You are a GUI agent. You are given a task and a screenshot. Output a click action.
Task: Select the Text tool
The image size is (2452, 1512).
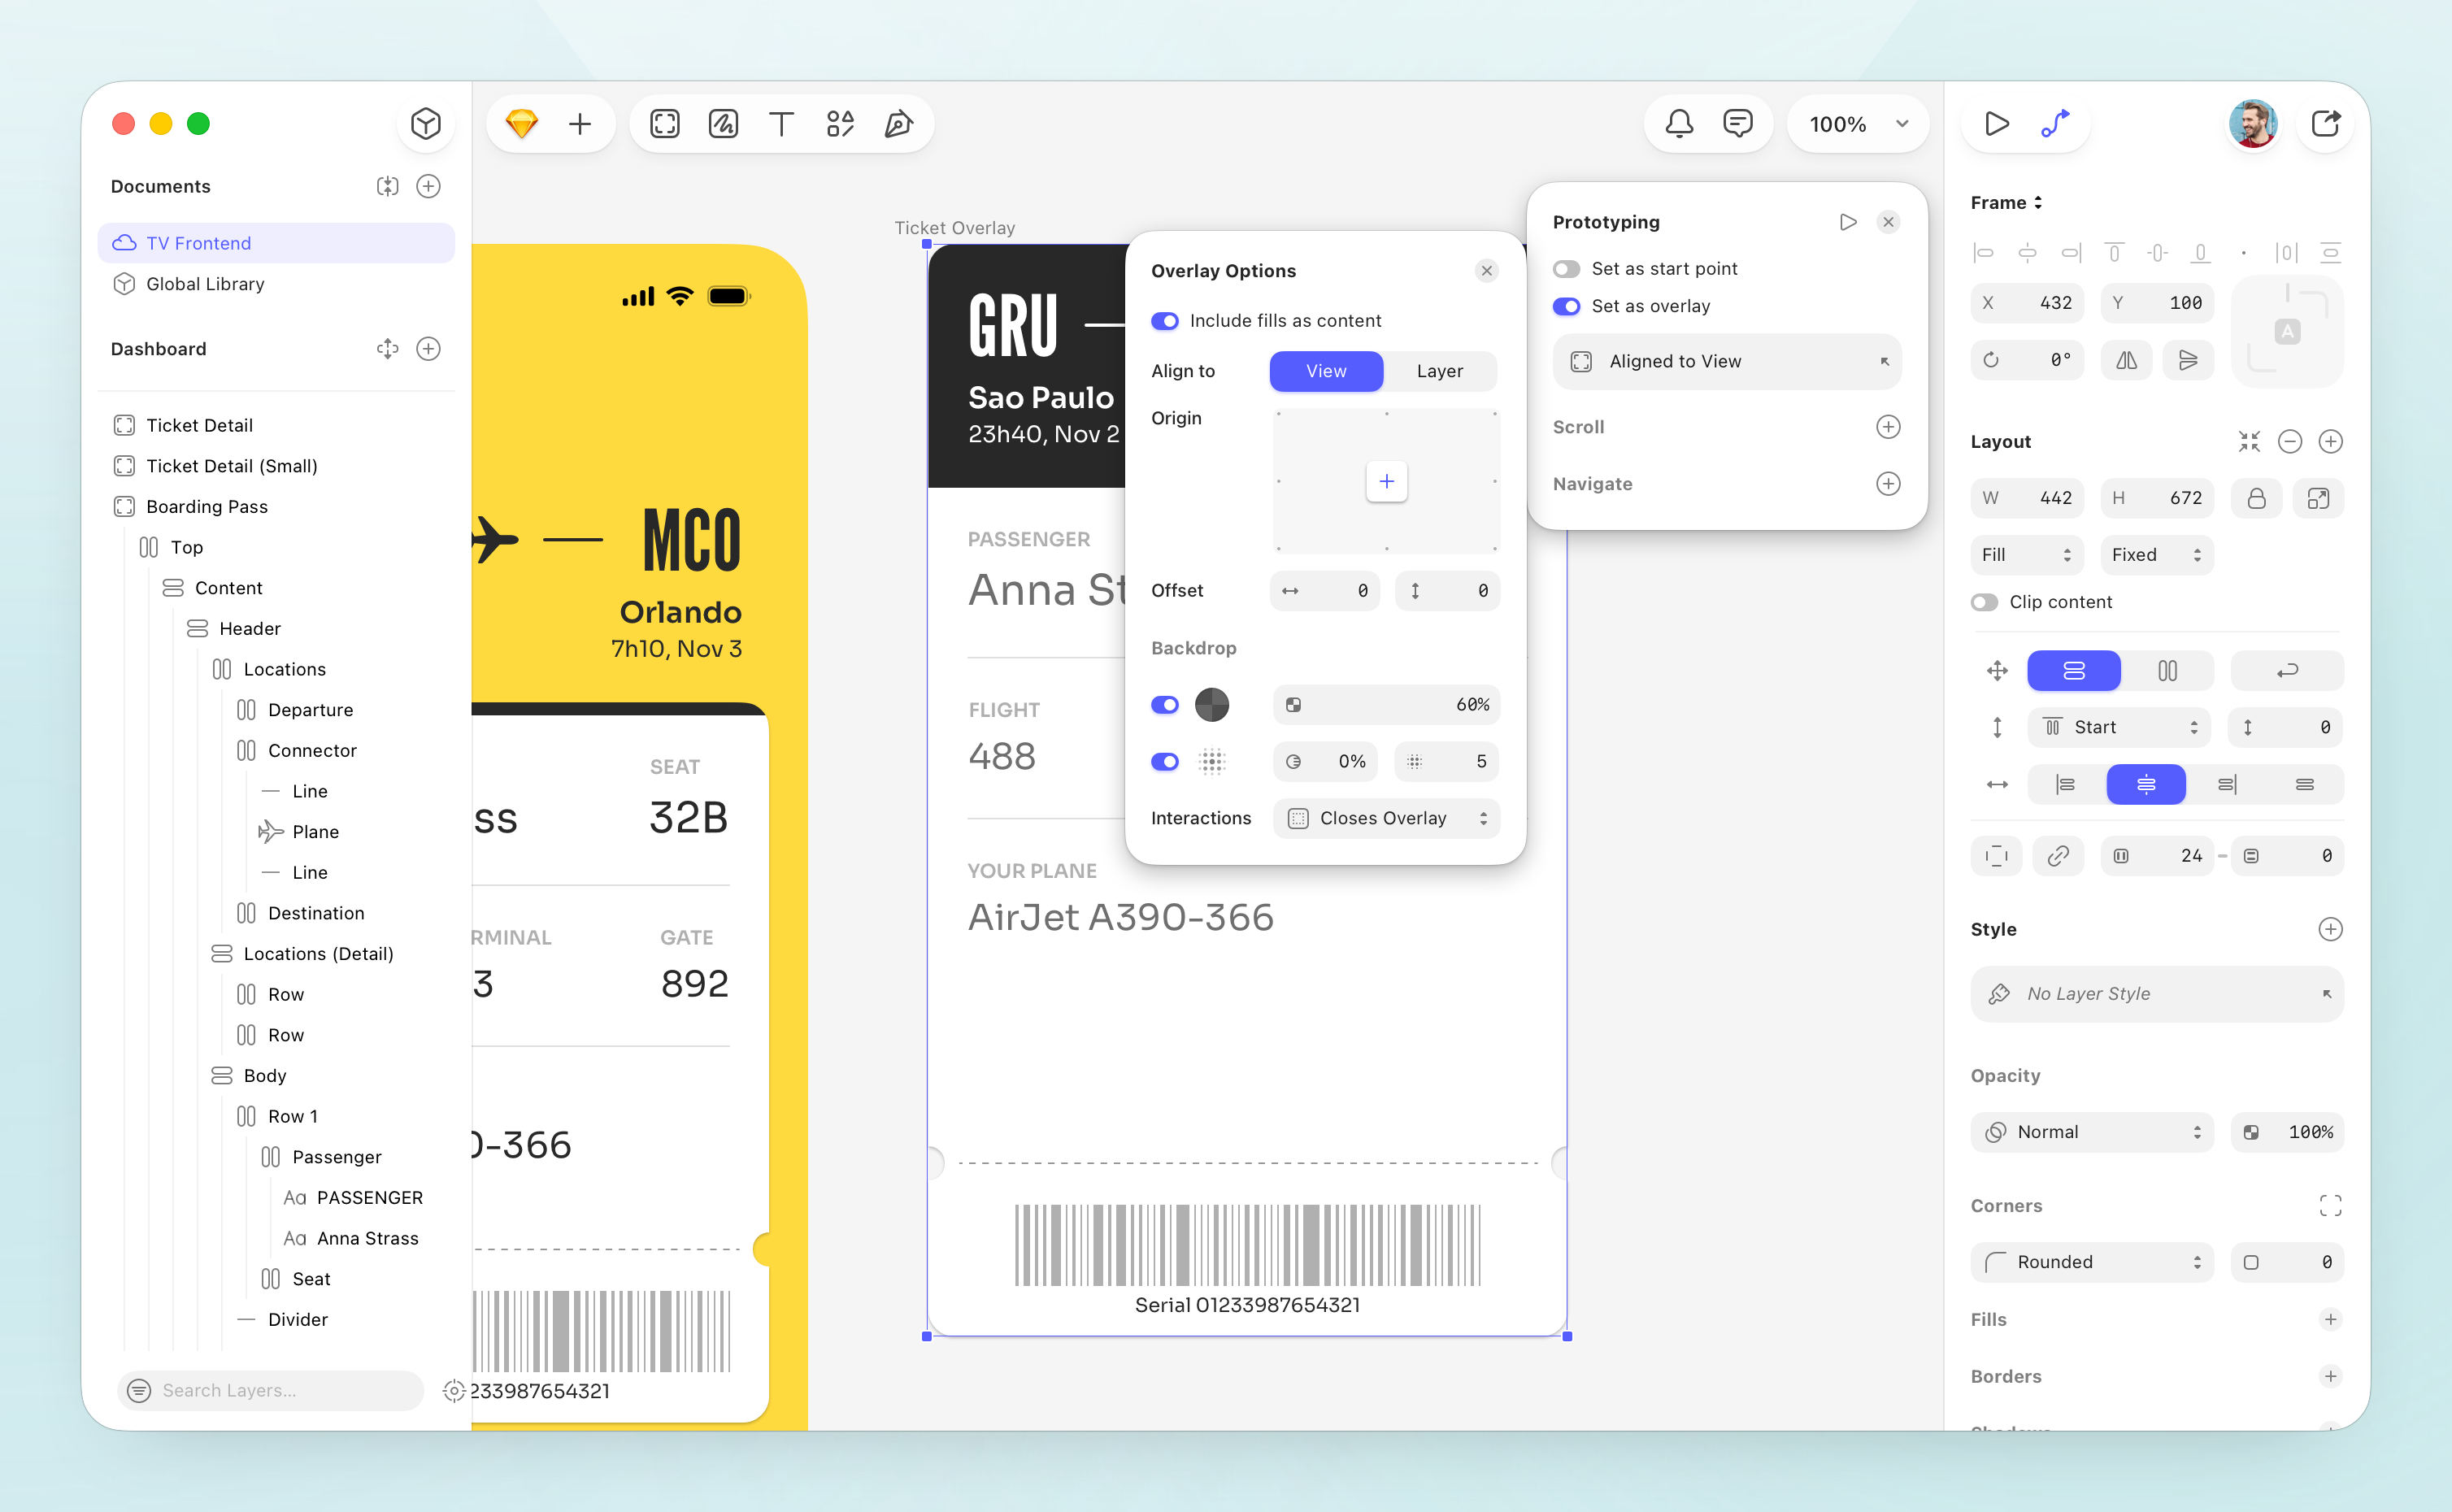(781, 124)
